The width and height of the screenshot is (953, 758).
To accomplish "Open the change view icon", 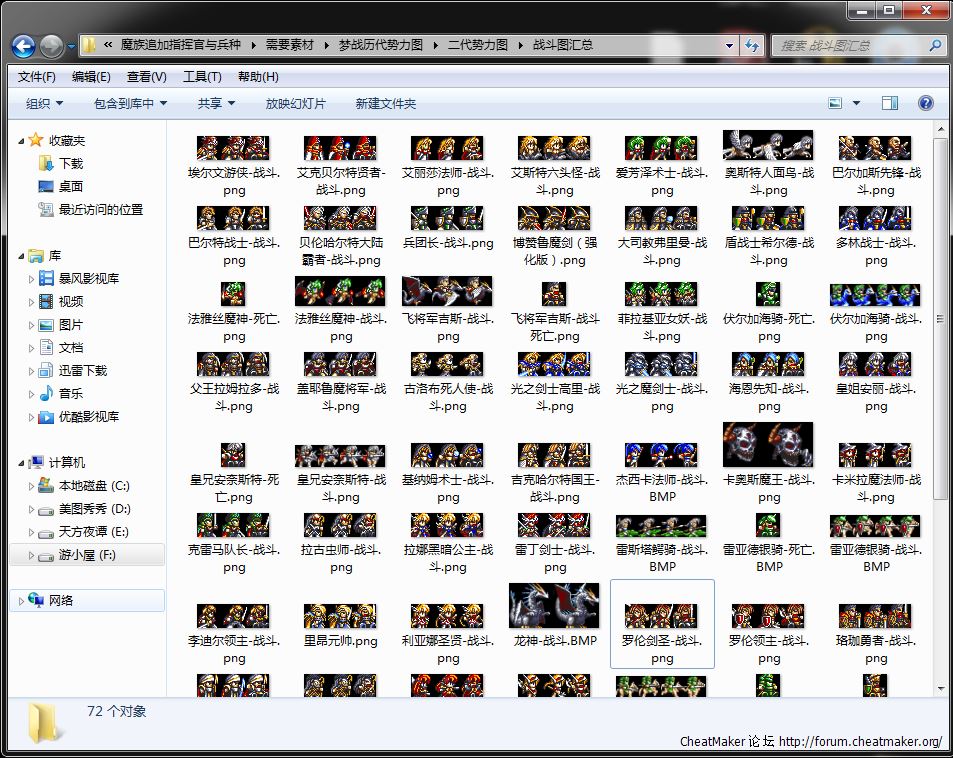I will (836, 103).
